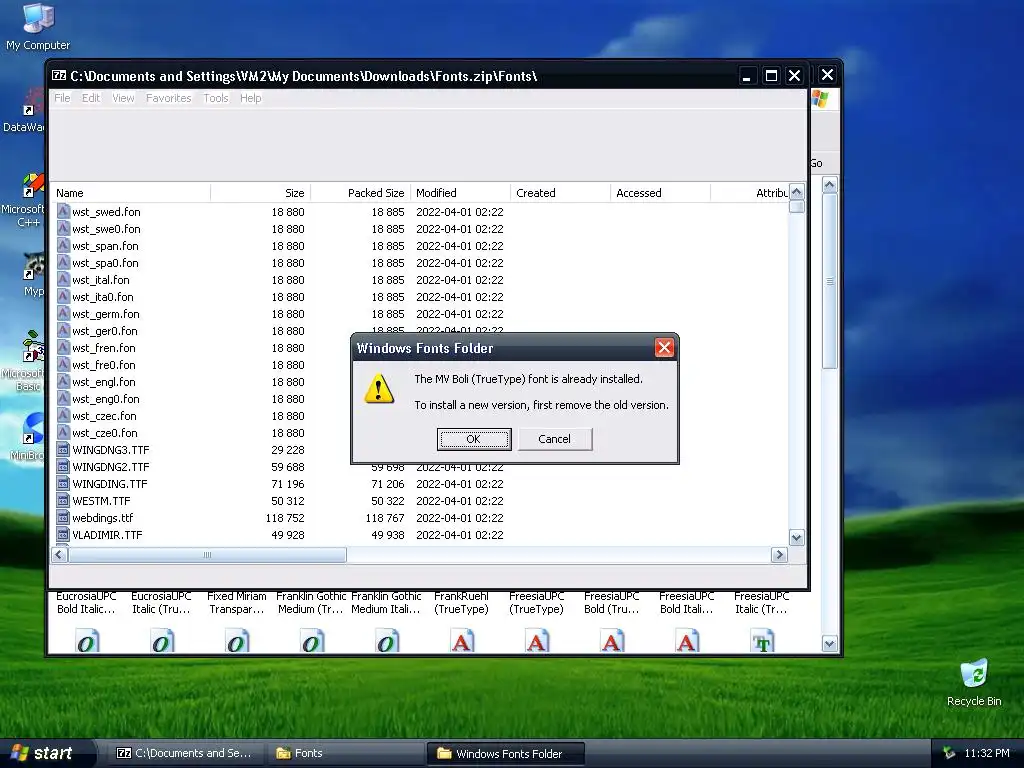Click Cancel in Windows Fonts Folder dialog
This screenshot has height=768, width=1024.
(x=554, y=439)
